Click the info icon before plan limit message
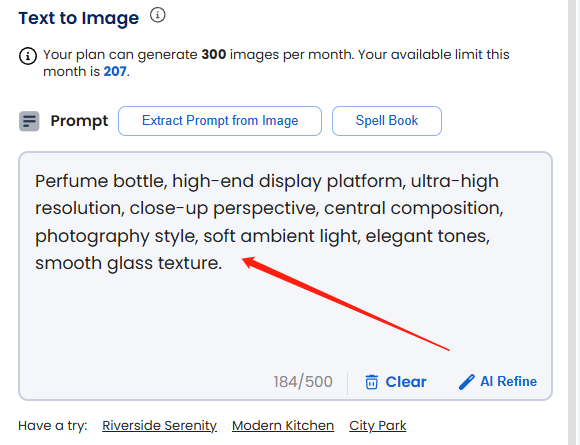This screenshot has height=445, width=580. coord(28,56)
